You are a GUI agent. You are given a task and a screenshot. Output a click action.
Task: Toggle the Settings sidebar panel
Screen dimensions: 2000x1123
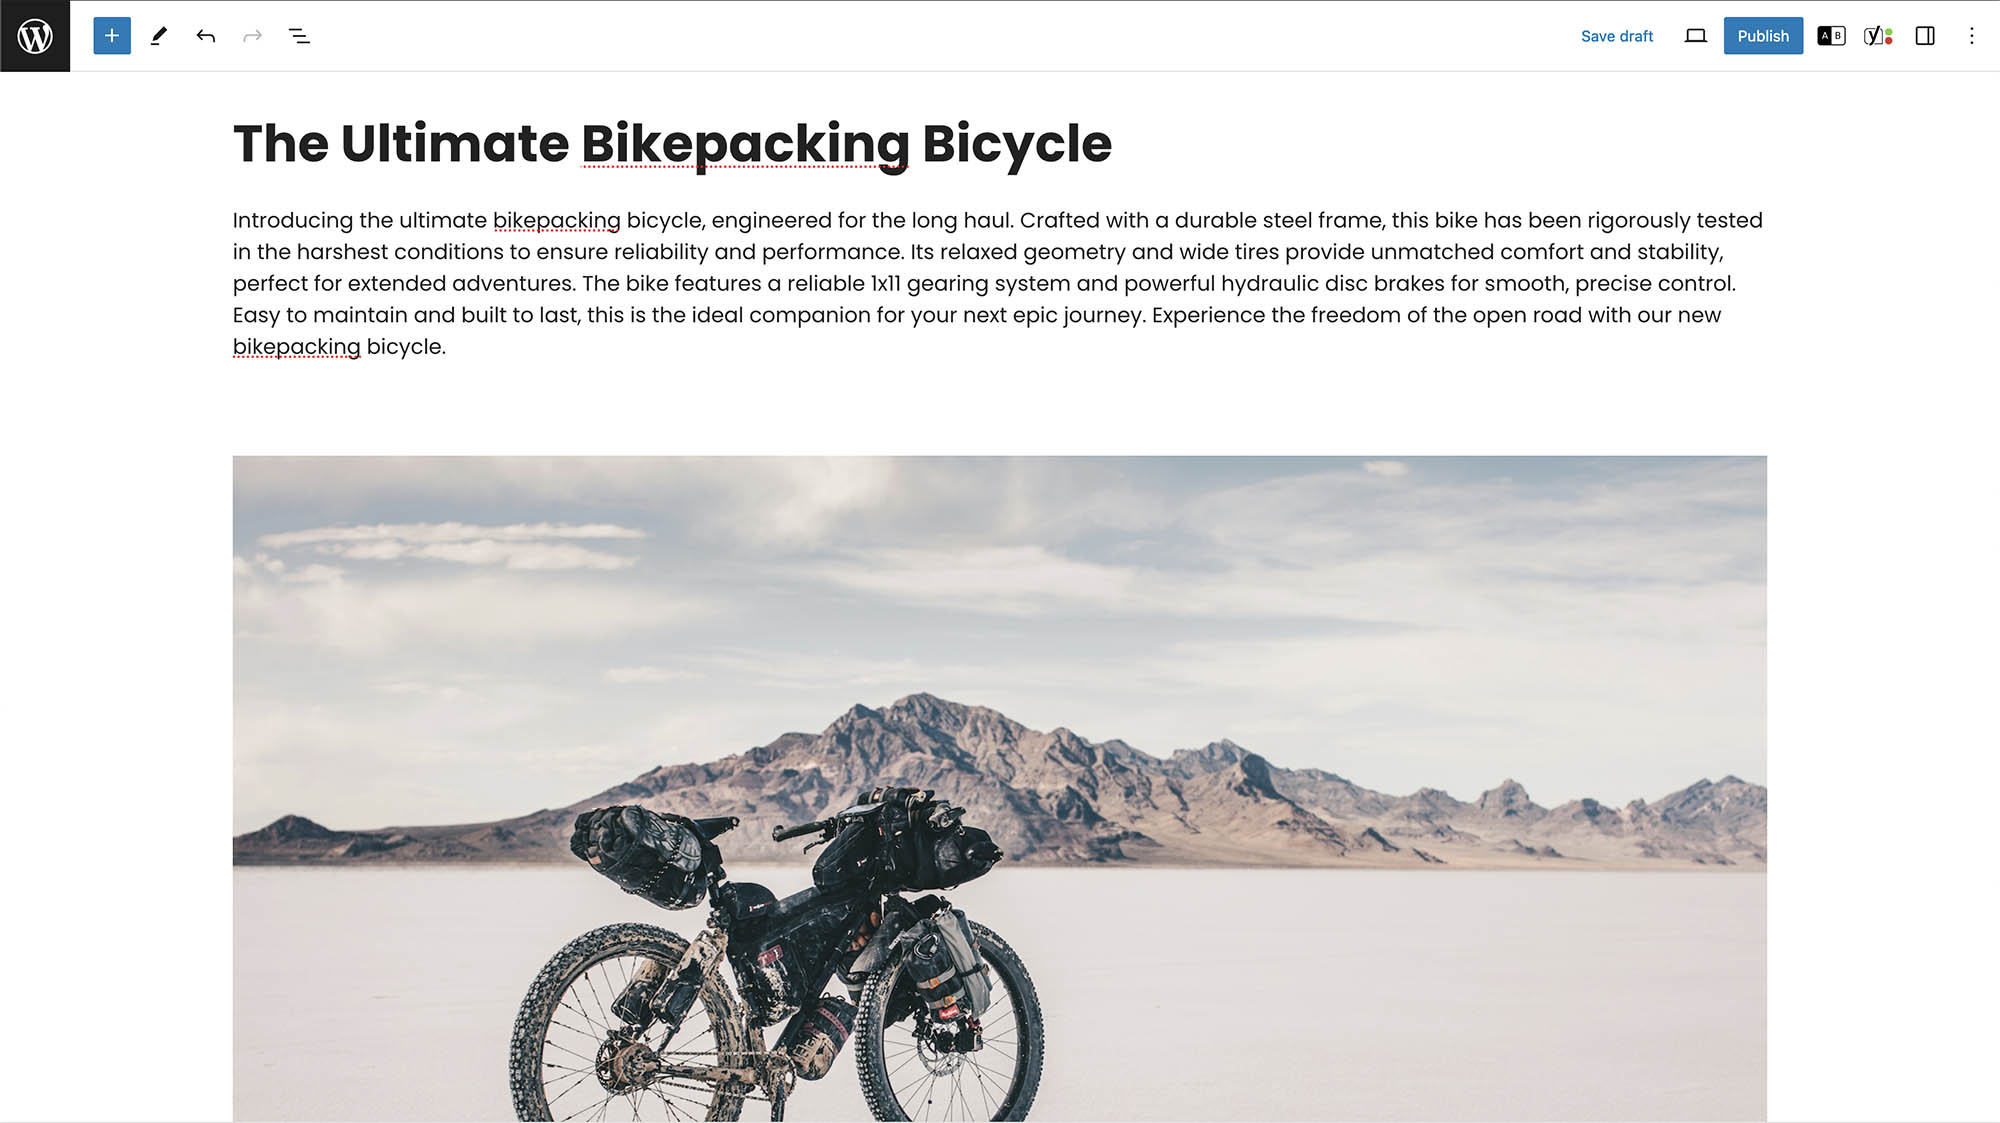1925,36
